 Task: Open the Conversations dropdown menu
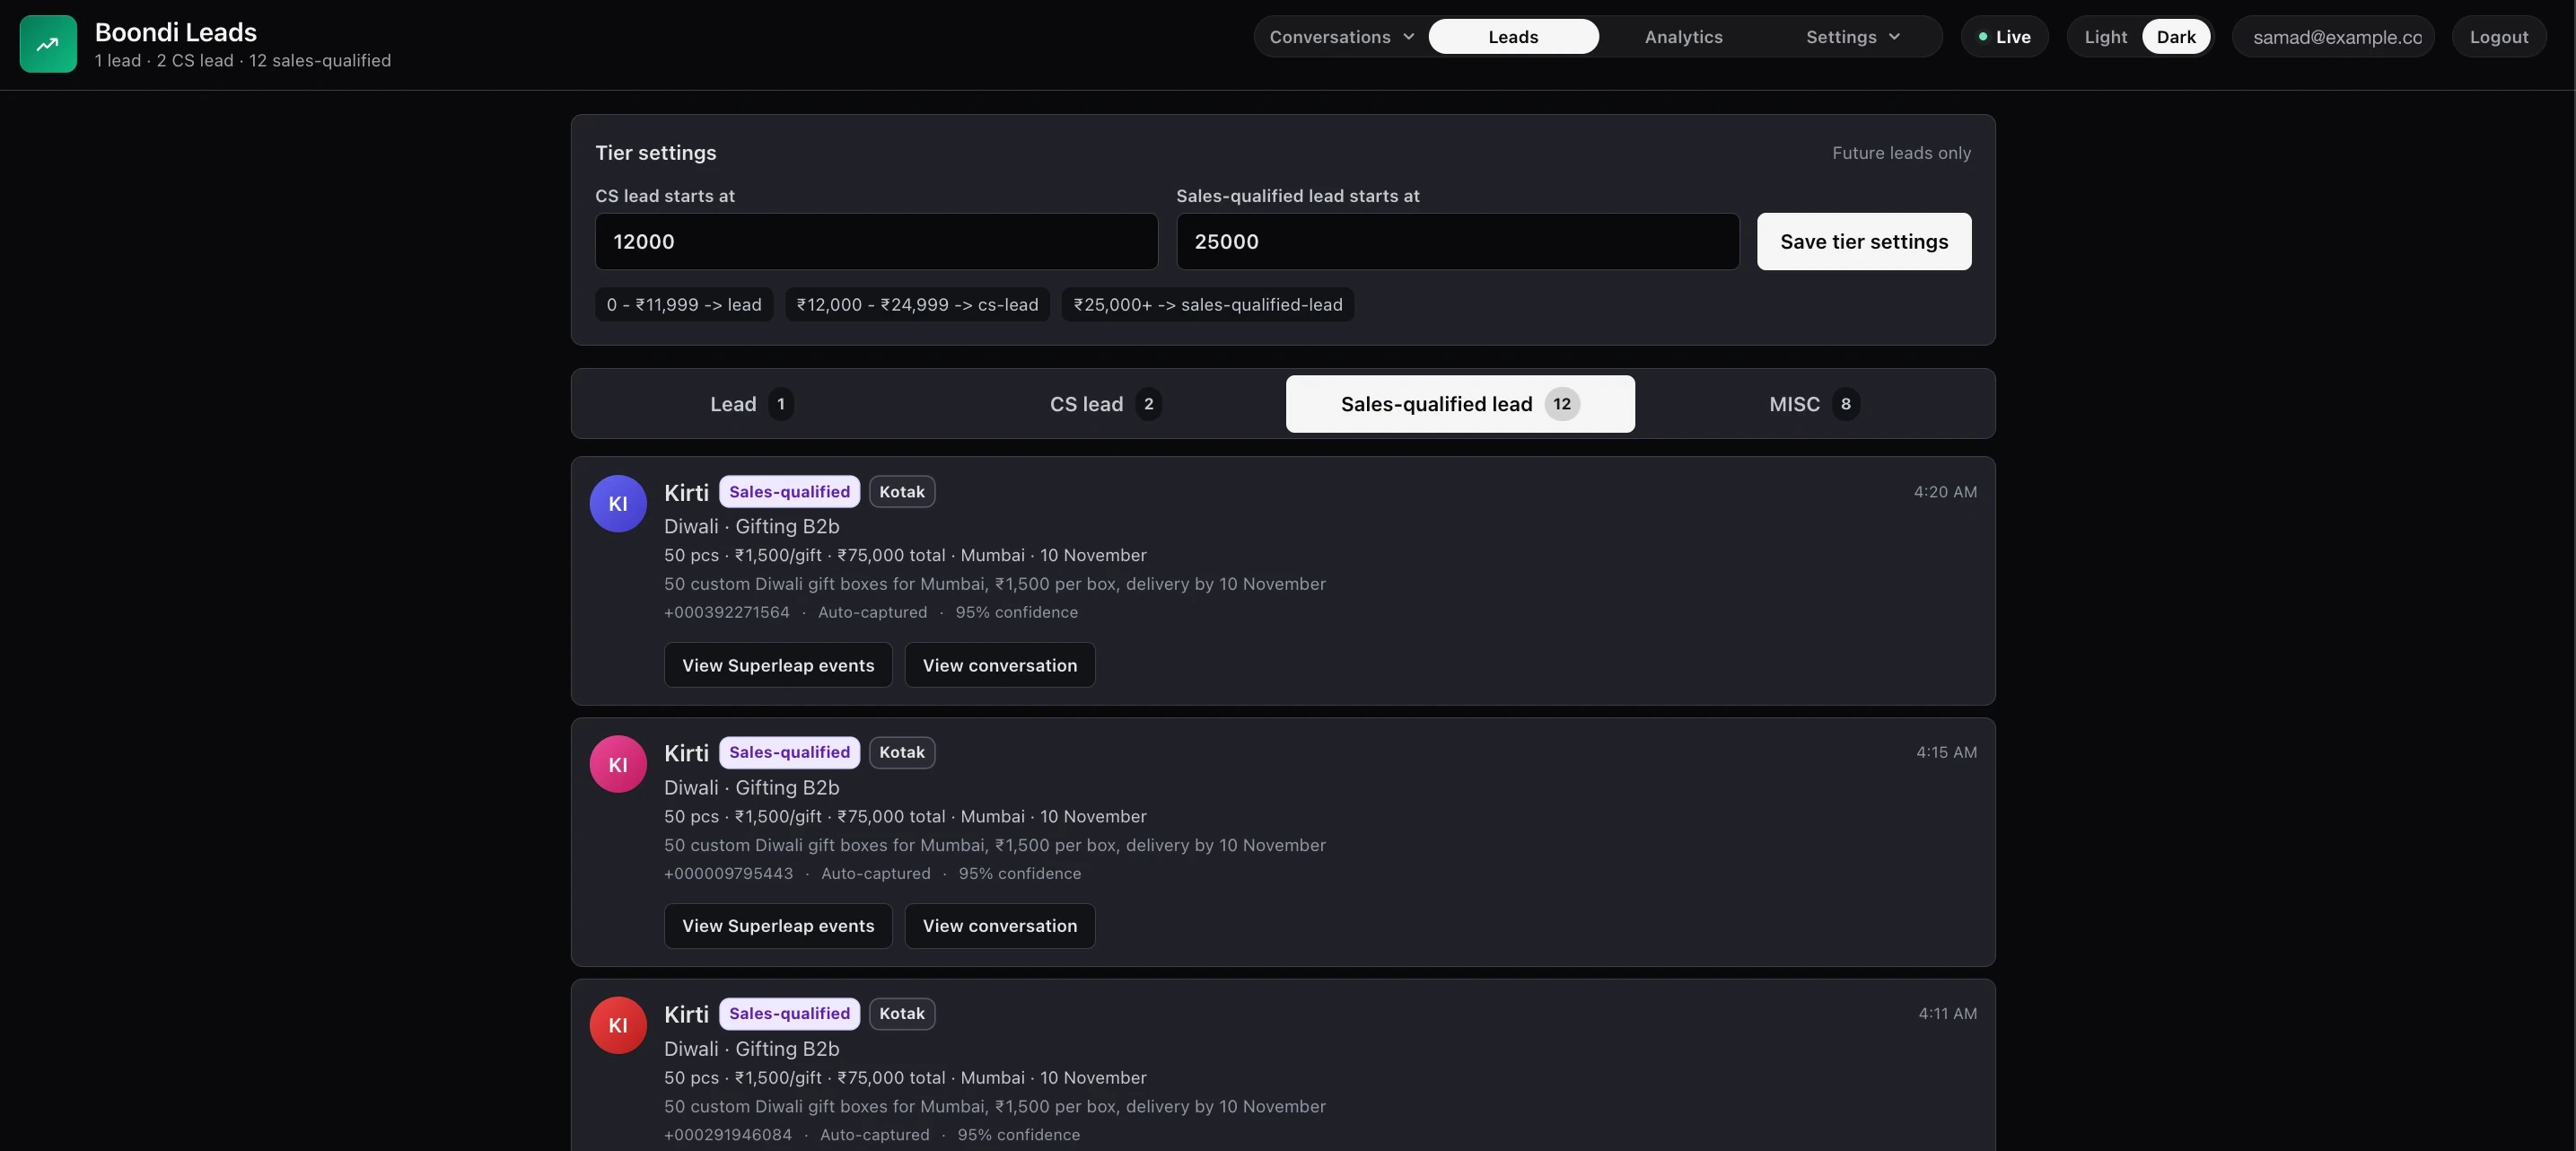click(x=1341, y=37)
